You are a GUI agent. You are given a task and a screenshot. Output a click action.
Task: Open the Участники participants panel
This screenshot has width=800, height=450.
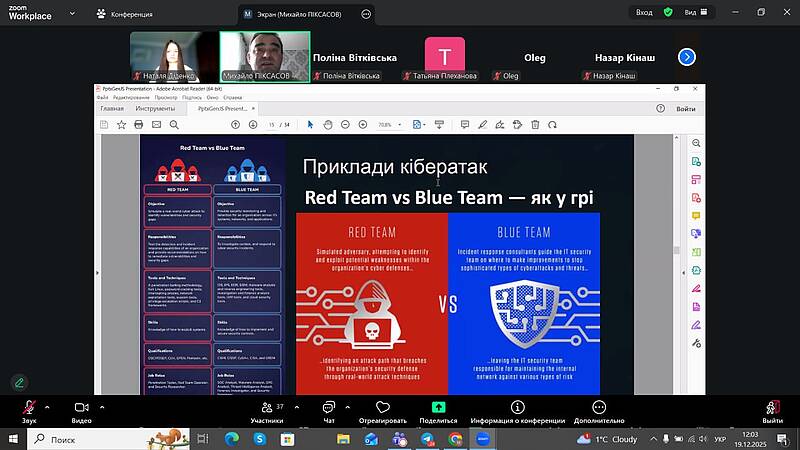click(266, 408)
